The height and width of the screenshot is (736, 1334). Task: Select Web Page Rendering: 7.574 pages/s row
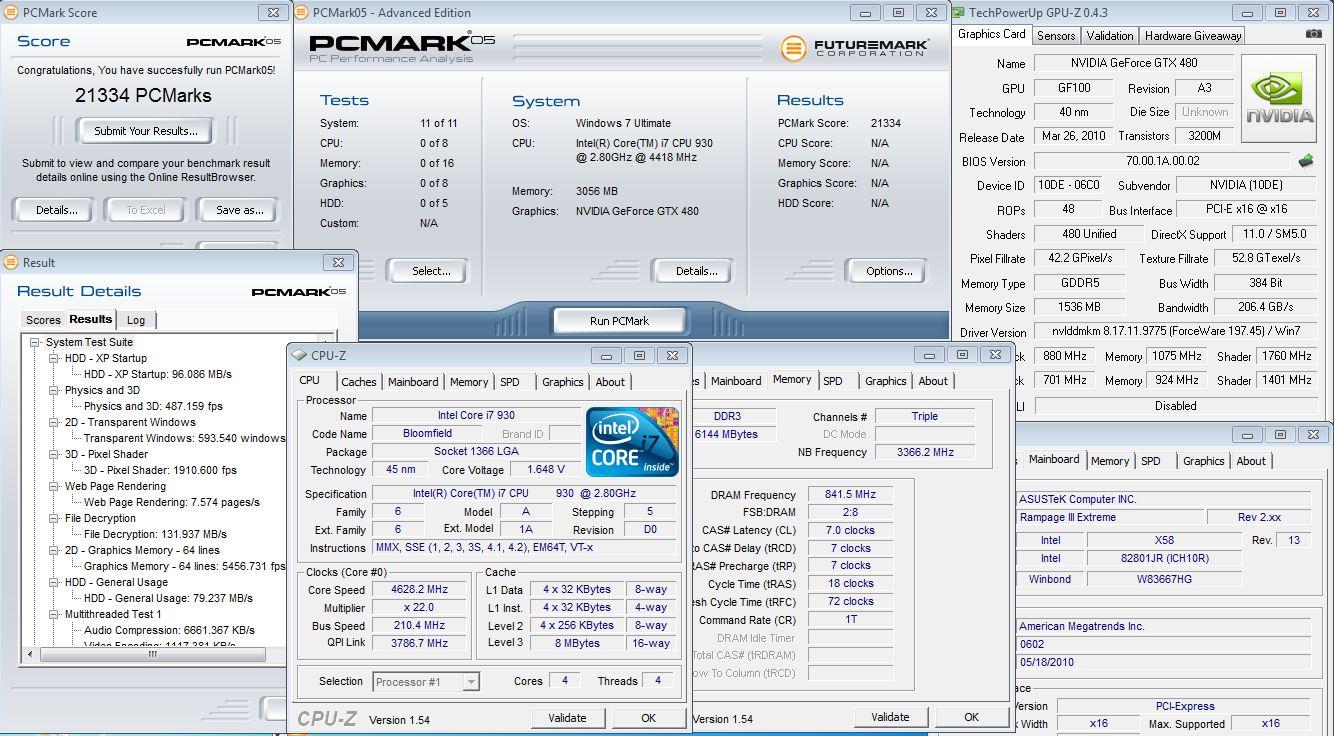coord(172,502)
